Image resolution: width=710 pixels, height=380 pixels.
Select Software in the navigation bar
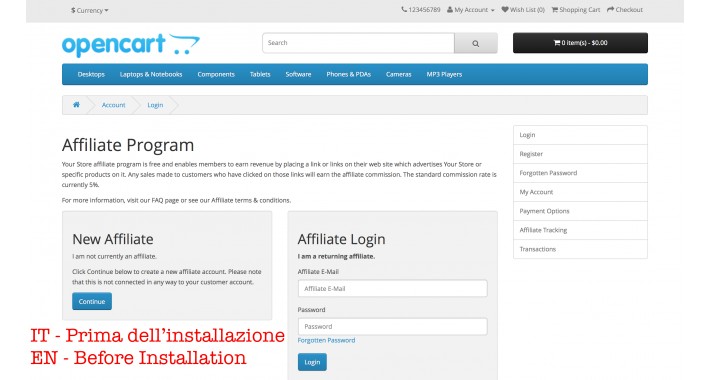click(x=298, y=74)
